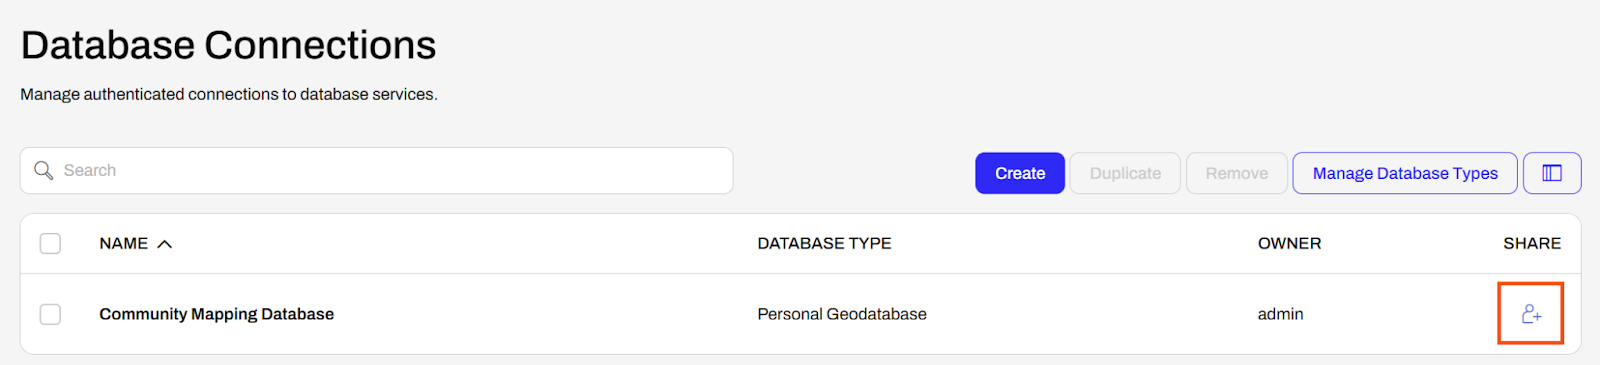
Task: Check the select-all checkbox in table header
Action: click(x=50, y=244)
